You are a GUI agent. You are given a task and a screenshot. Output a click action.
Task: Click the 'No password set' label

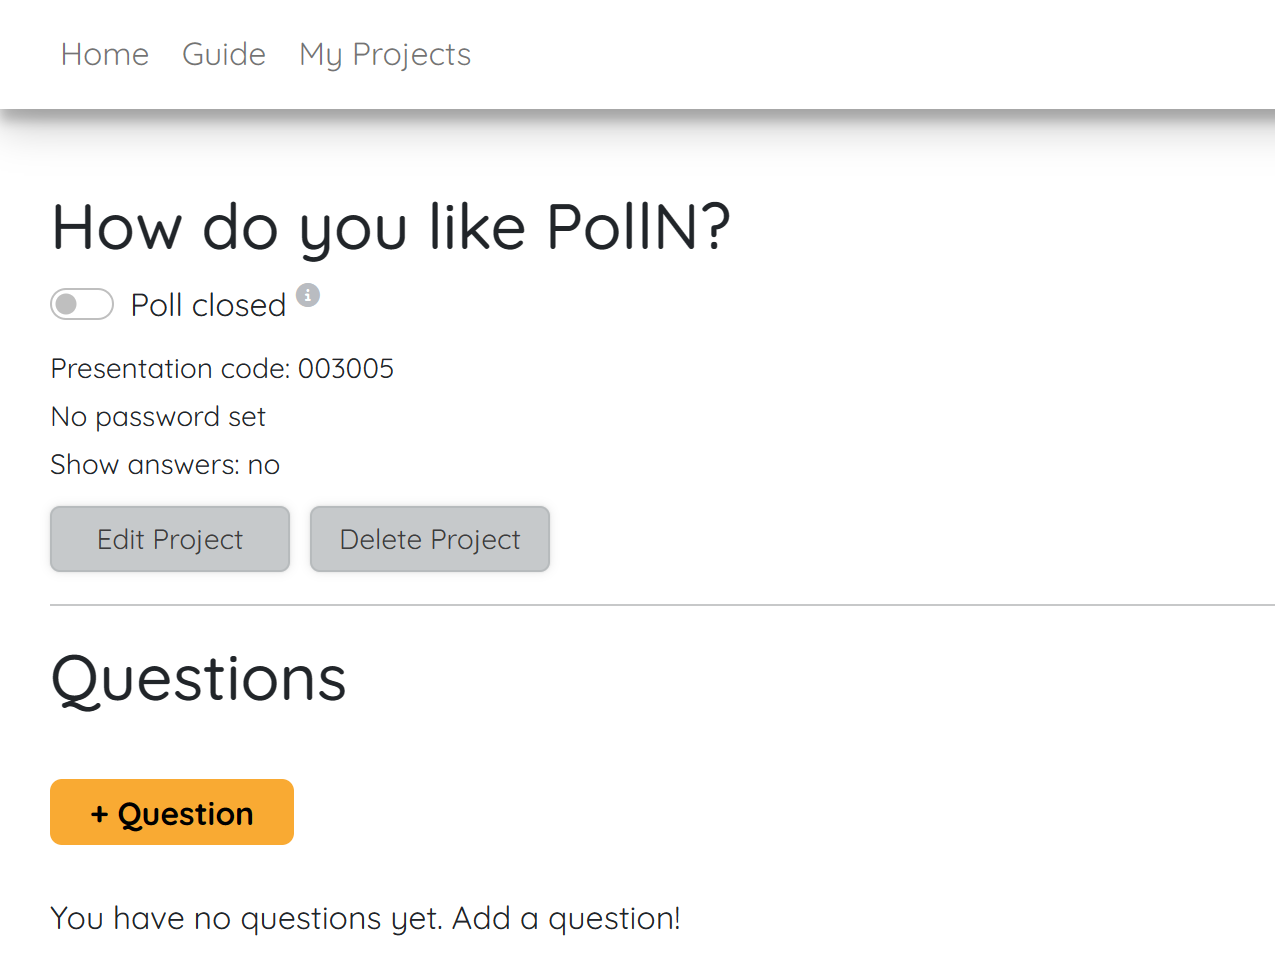coord(157,416)
